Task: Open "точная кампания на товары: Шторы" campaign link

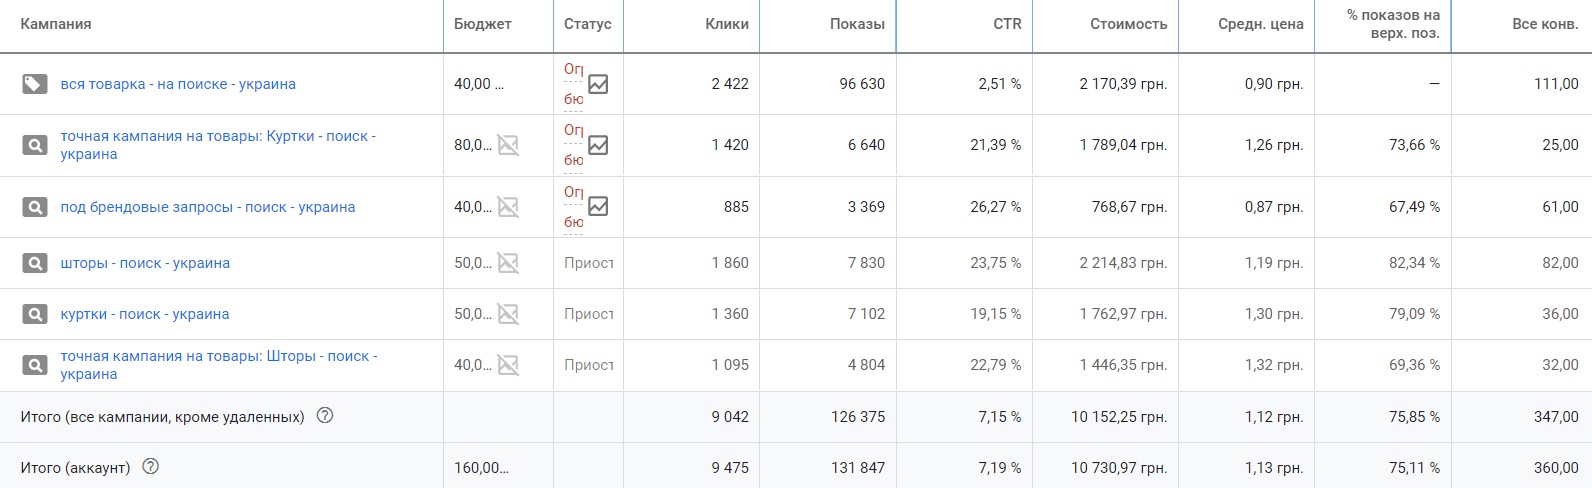Action: click(218, 356)
